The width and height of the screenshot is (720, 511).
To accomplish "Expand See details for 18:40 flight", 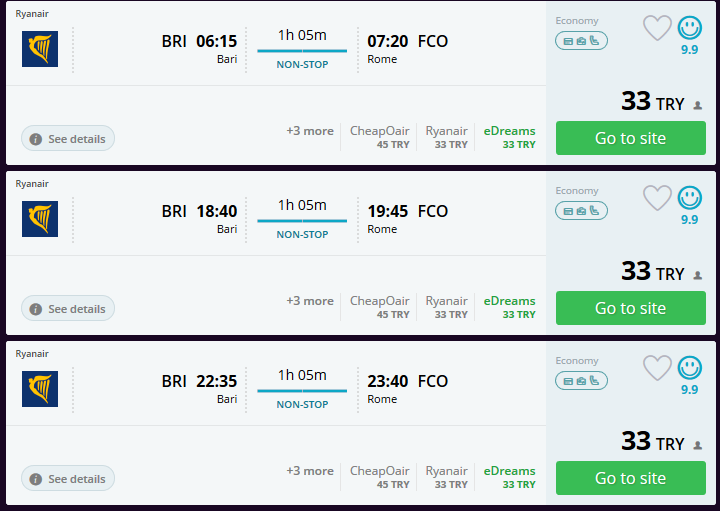I will pos(68,309).
